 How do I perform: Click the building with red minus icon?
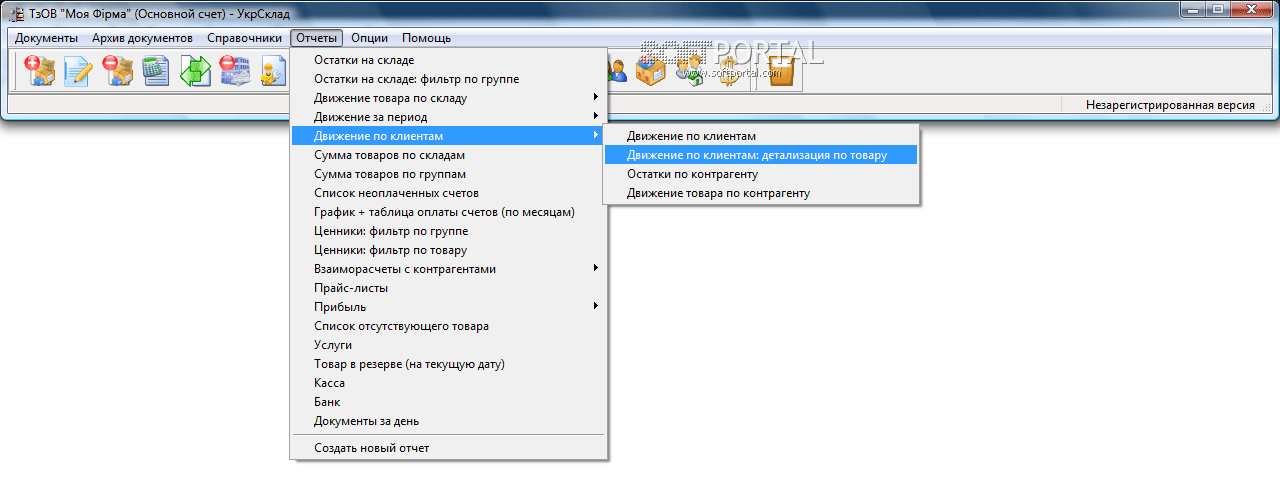[234, 72]
